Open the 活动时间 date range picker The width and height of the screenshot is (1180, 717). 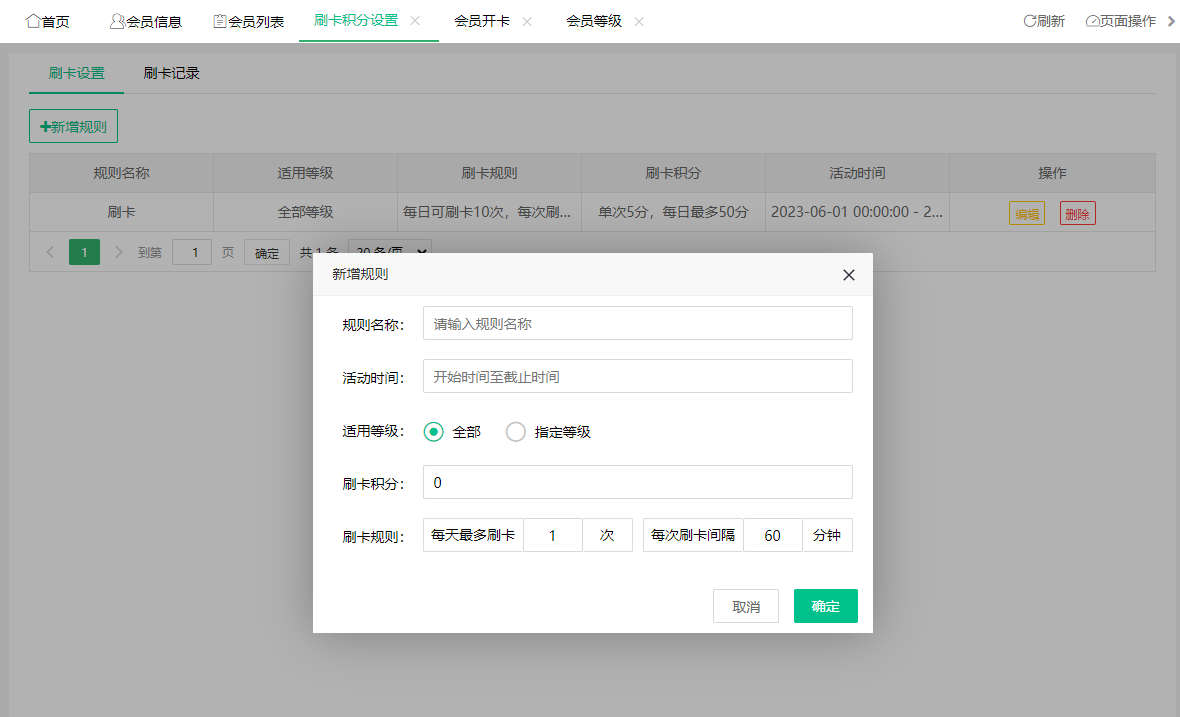click(x=637, y=376)
